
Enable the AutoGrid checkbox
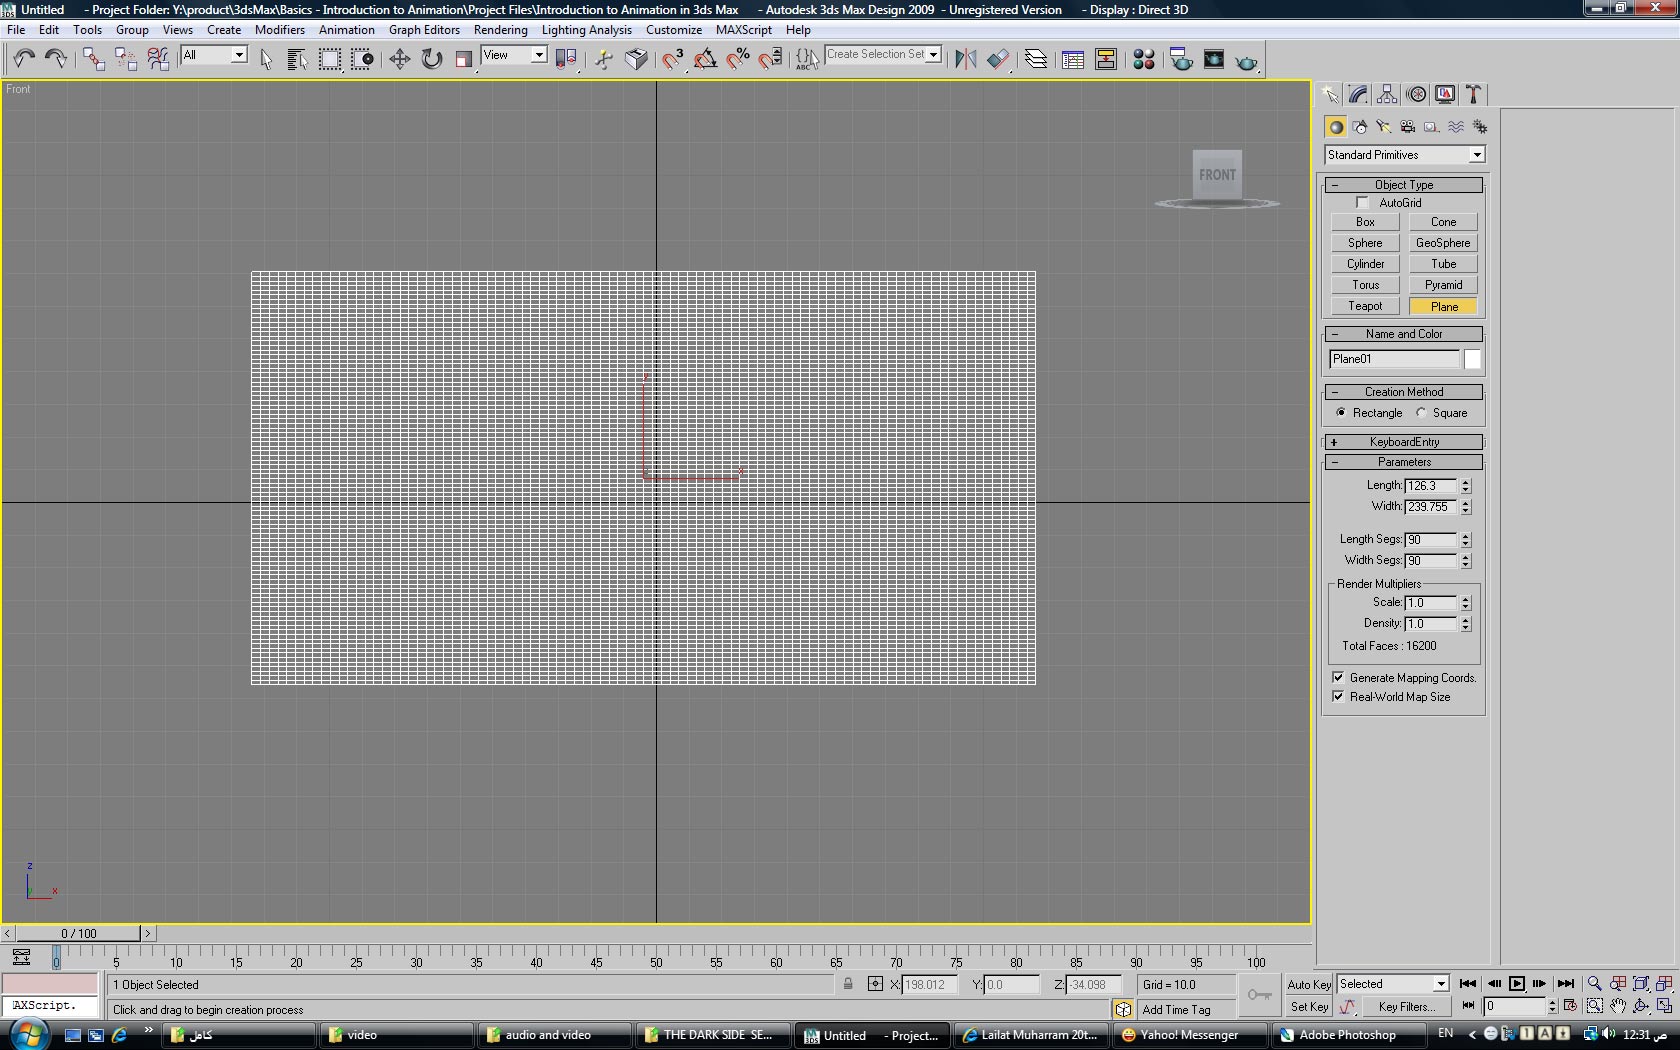[x=1362, y=203]
